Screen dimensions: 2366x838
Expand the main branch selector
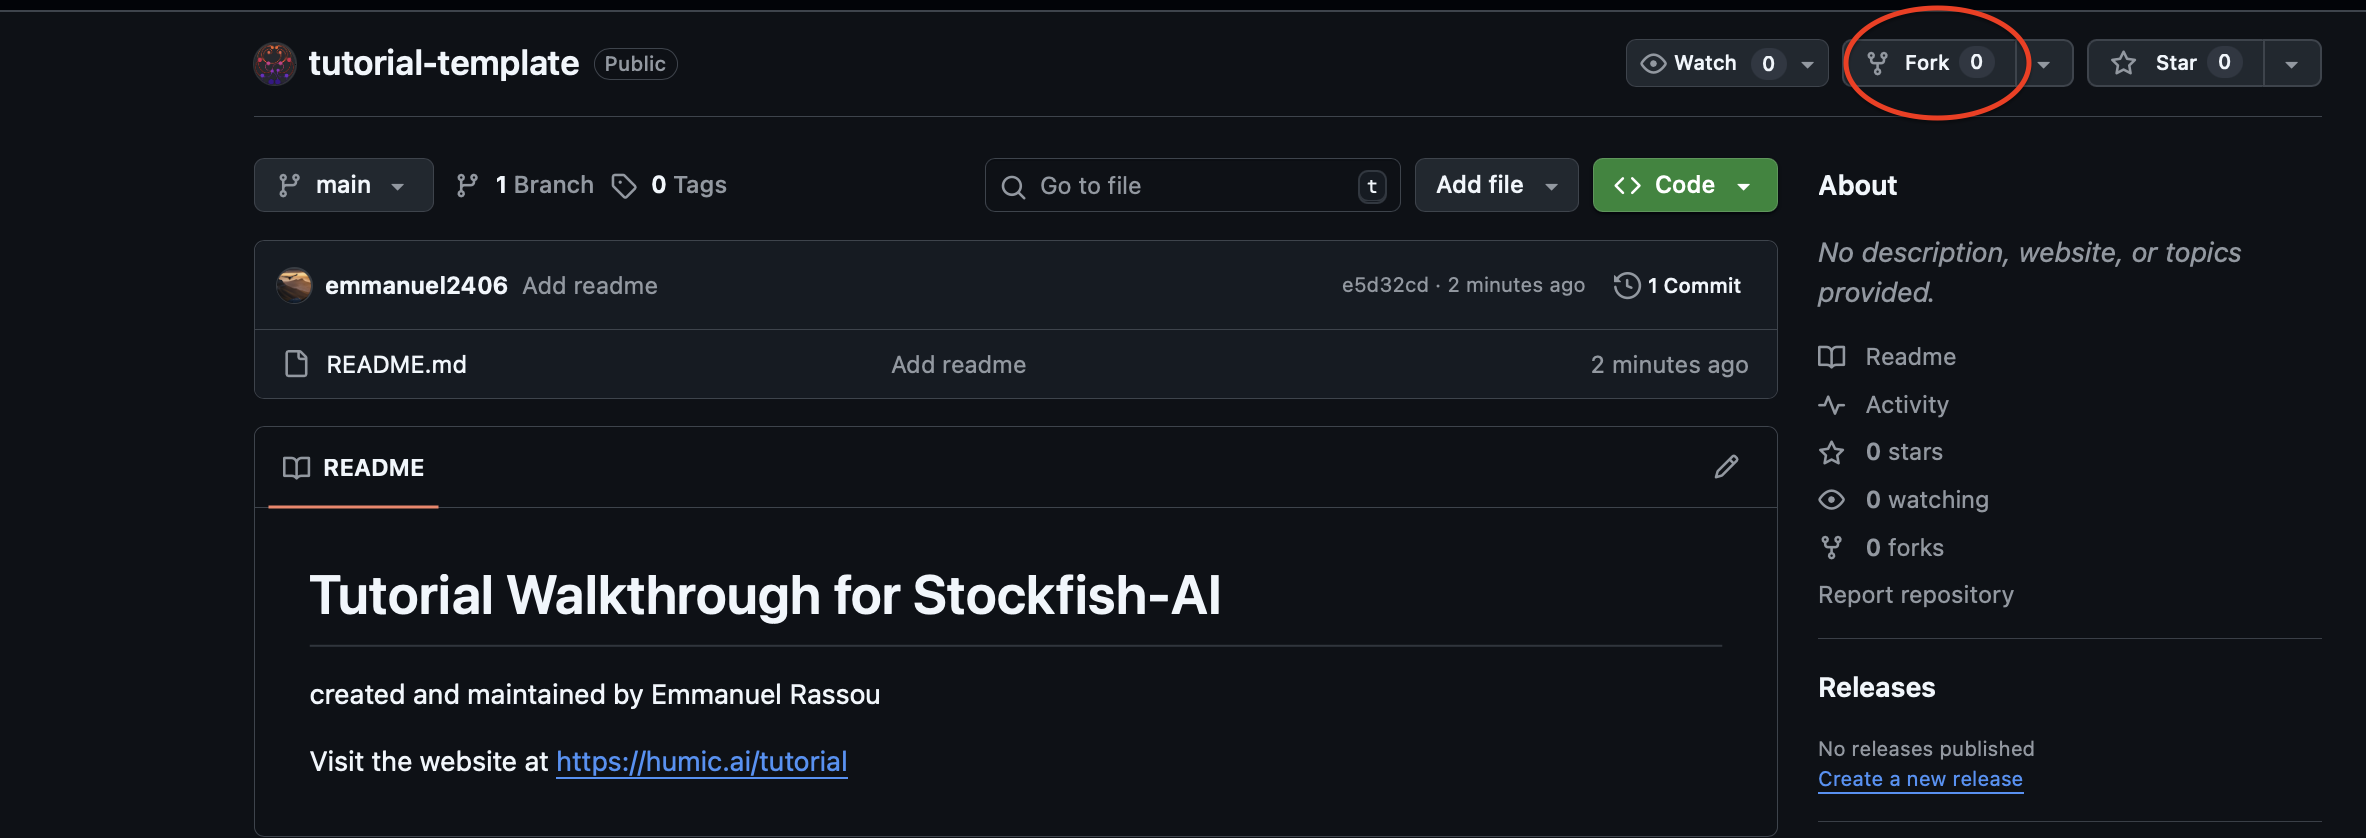343,185
